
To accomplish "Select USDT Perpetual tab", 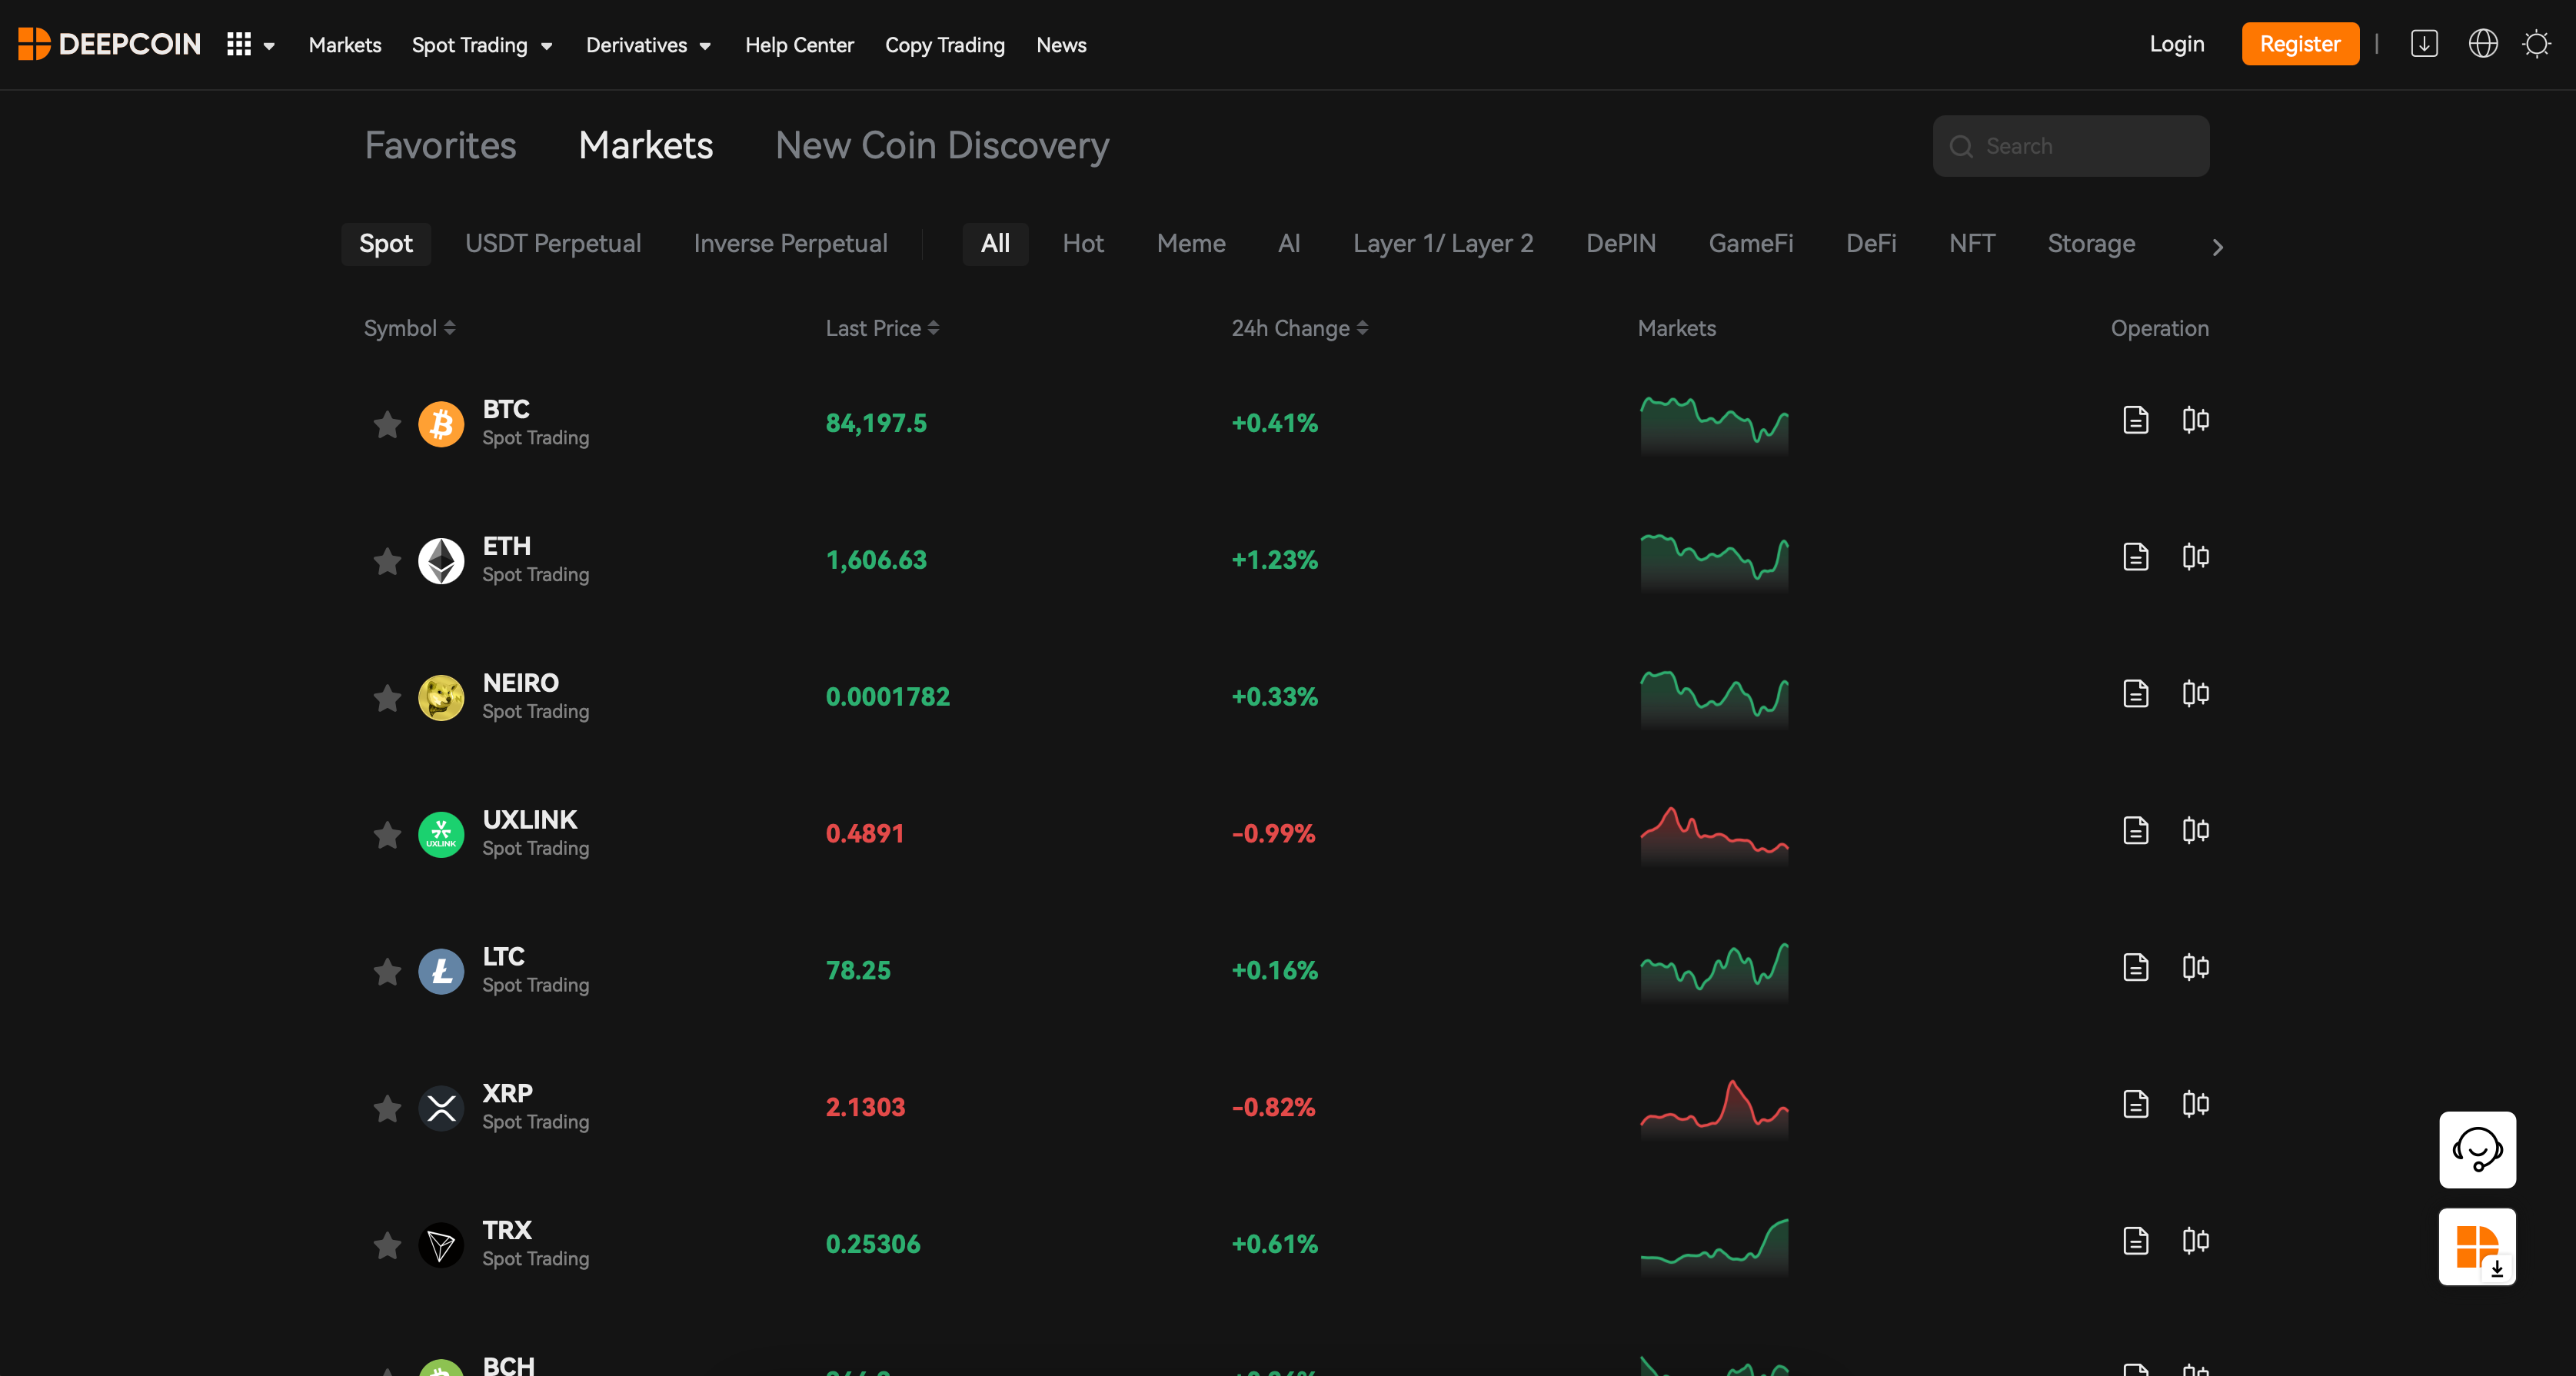I will coord(553,244).
